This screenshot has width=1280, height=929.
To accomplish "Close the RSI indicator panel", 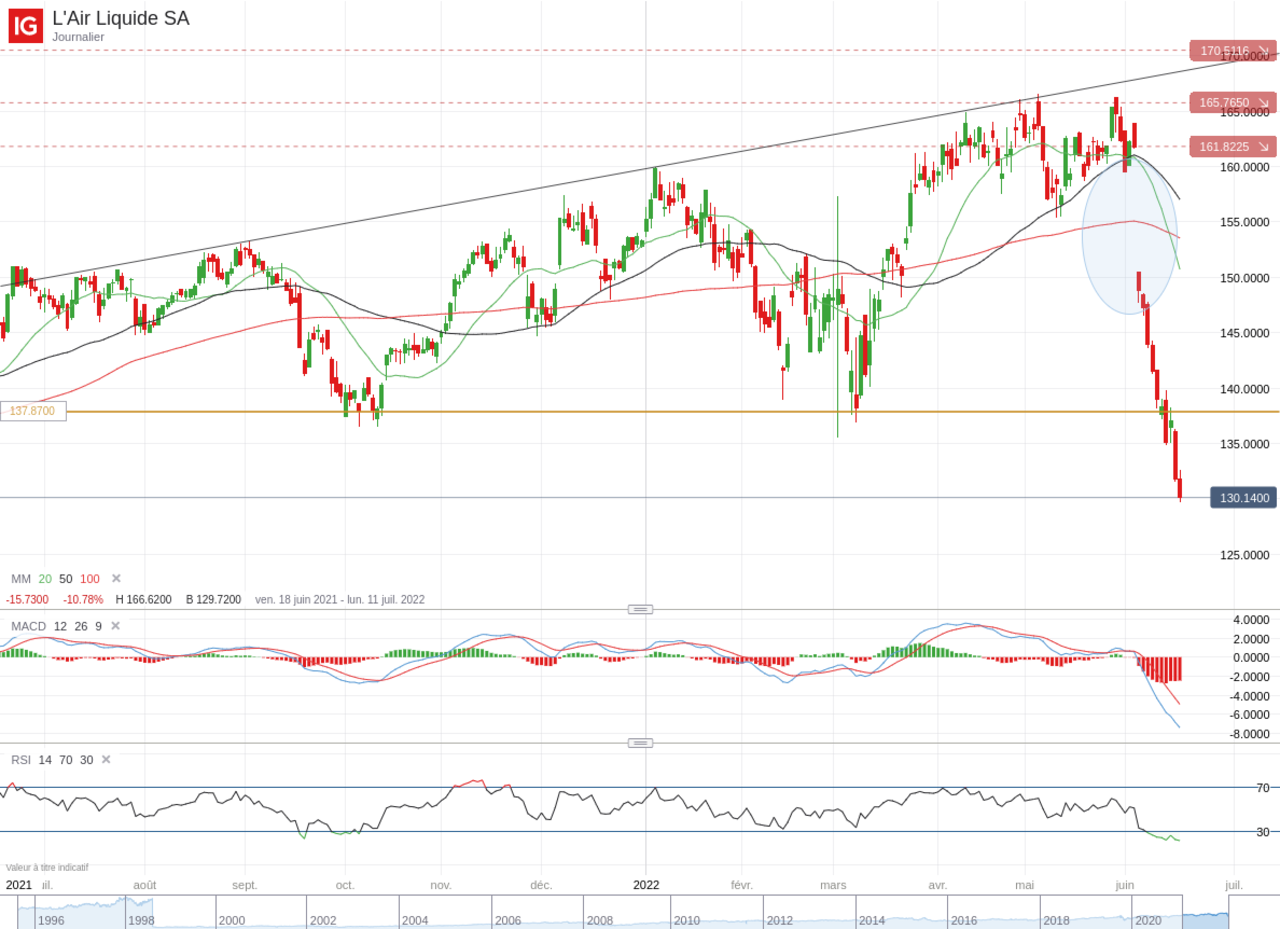I will 106,760.
